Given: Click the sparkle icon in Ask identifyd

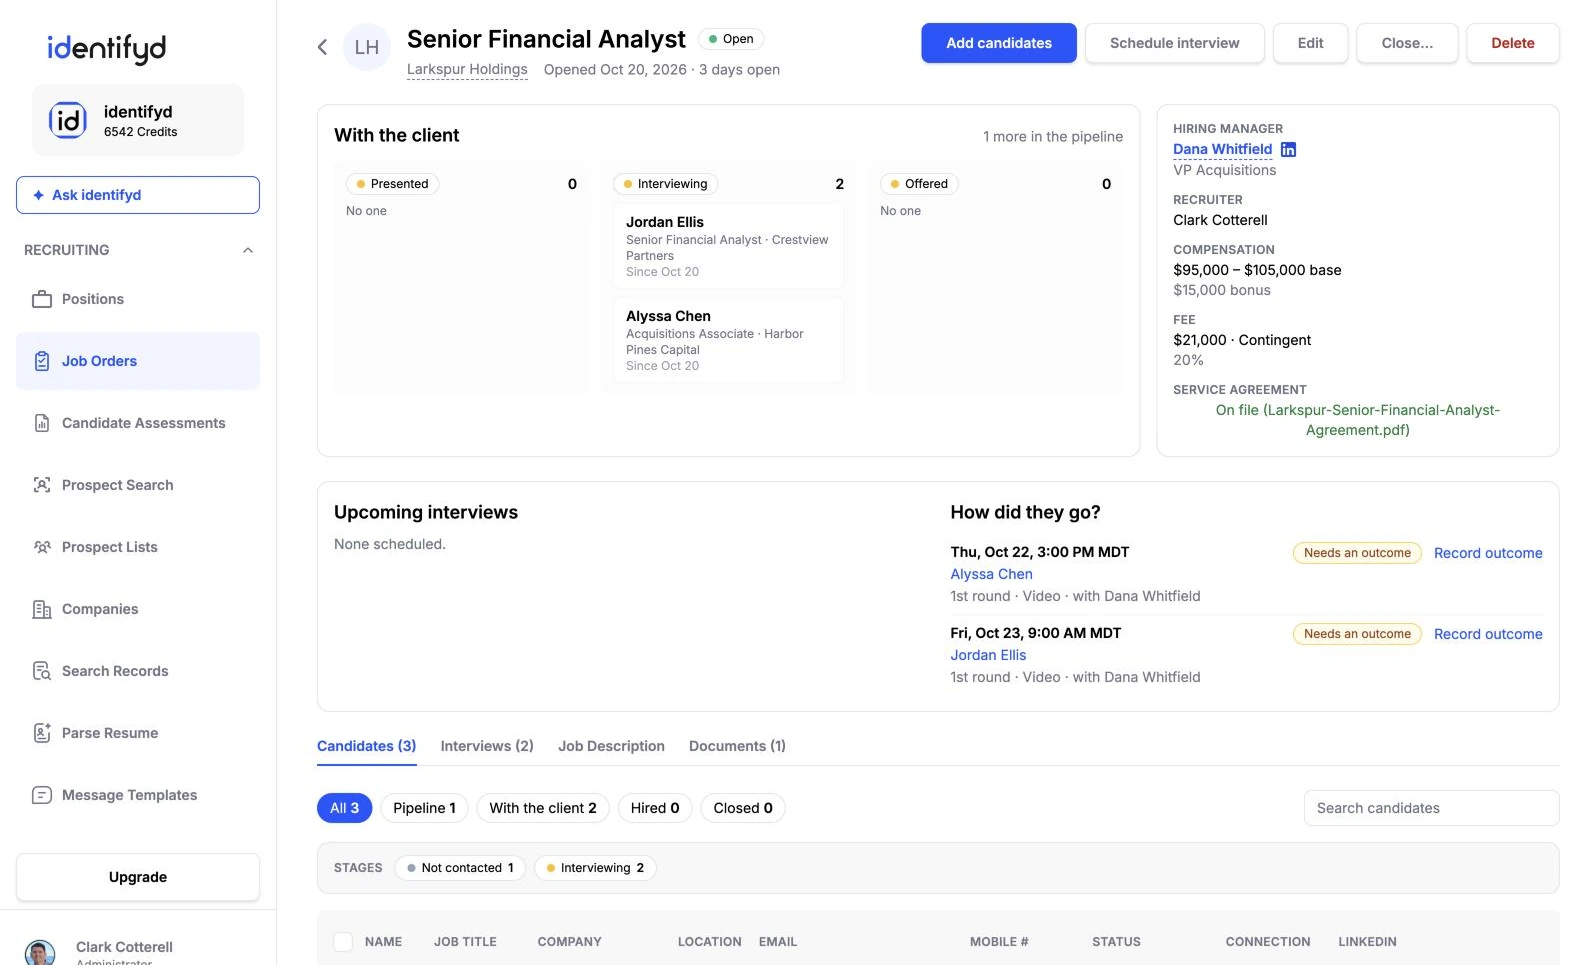Looking at the screenshot, I should 38,195.
